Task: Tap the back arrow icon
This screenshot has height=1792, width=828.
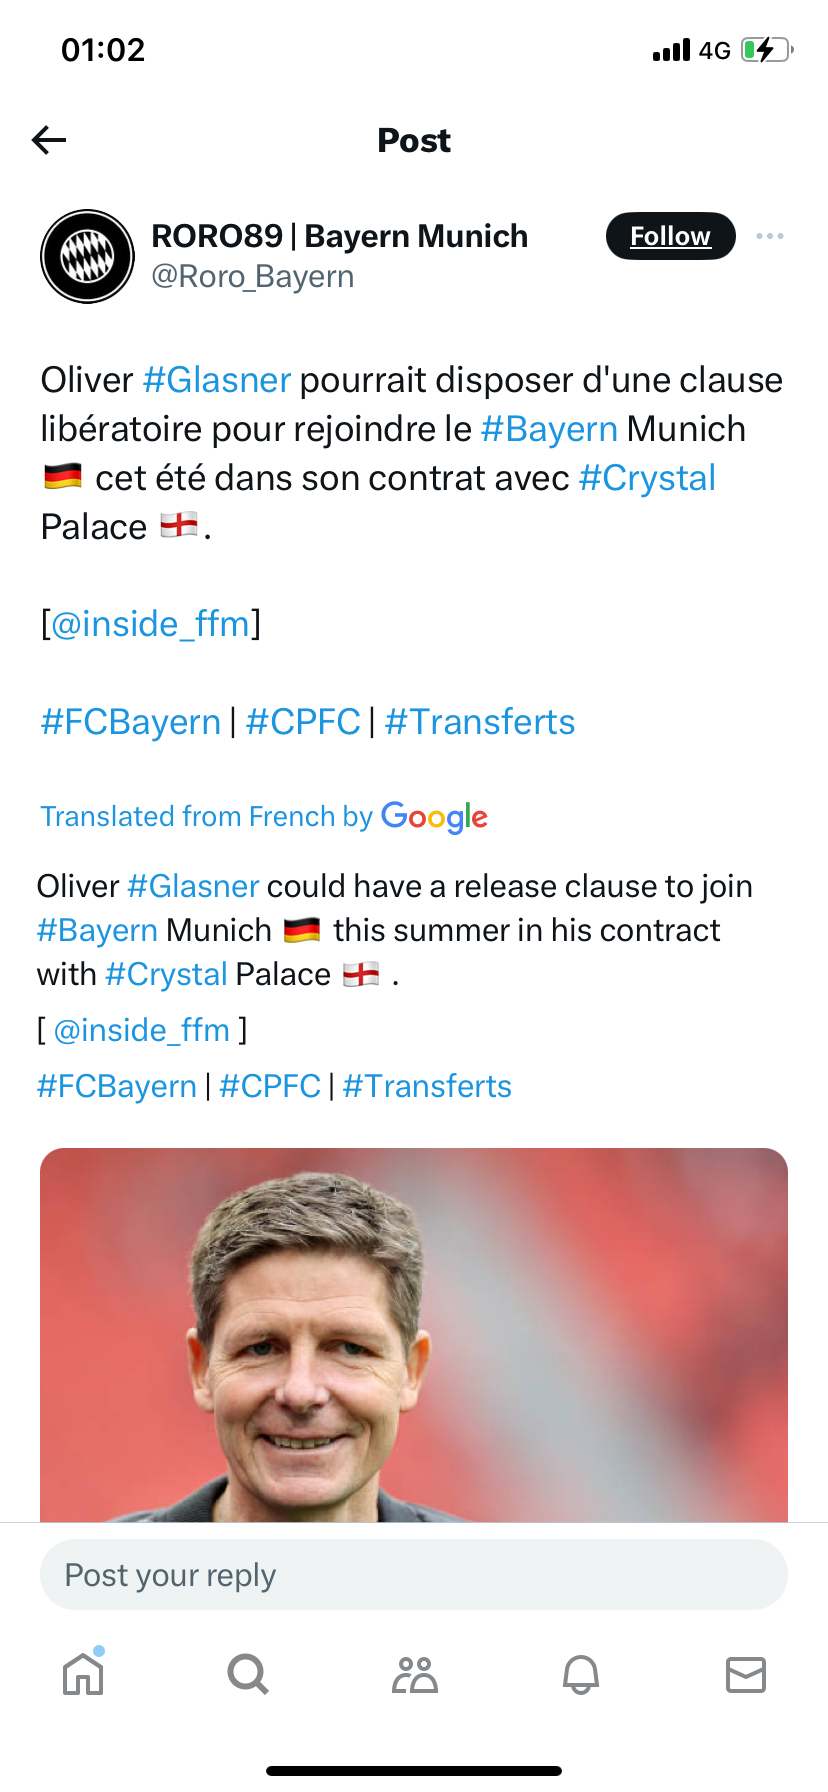Action: pos(49,140)
